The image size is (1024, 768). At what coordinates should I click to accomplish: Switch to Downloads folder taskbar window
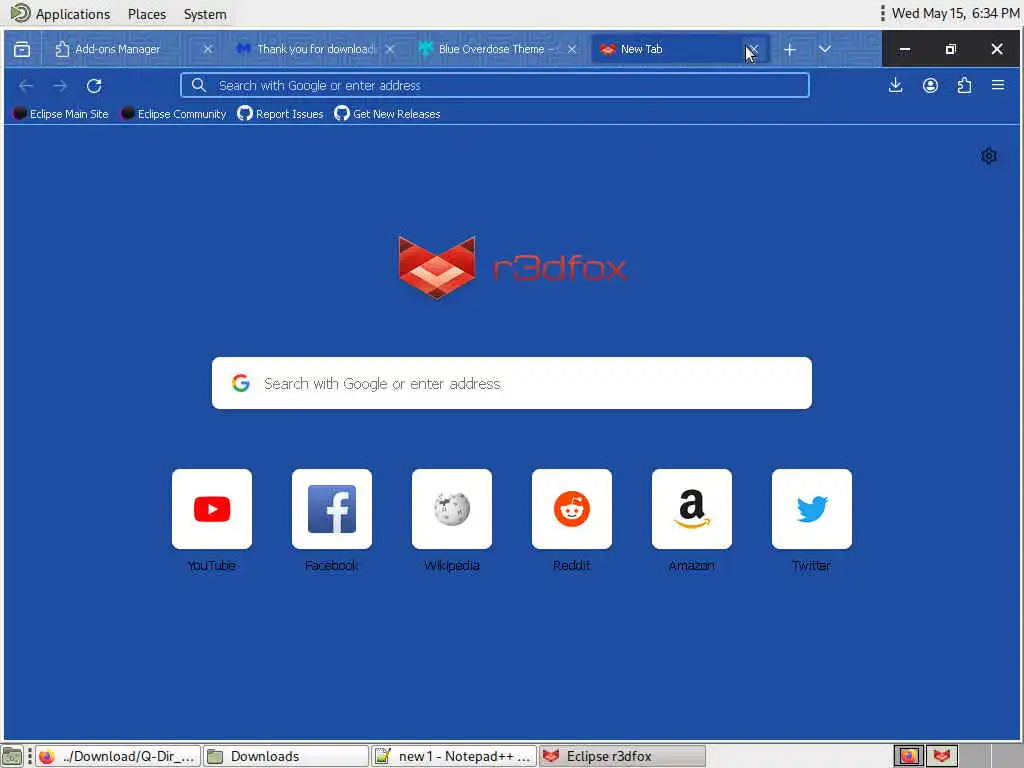(x=286, y=756)
